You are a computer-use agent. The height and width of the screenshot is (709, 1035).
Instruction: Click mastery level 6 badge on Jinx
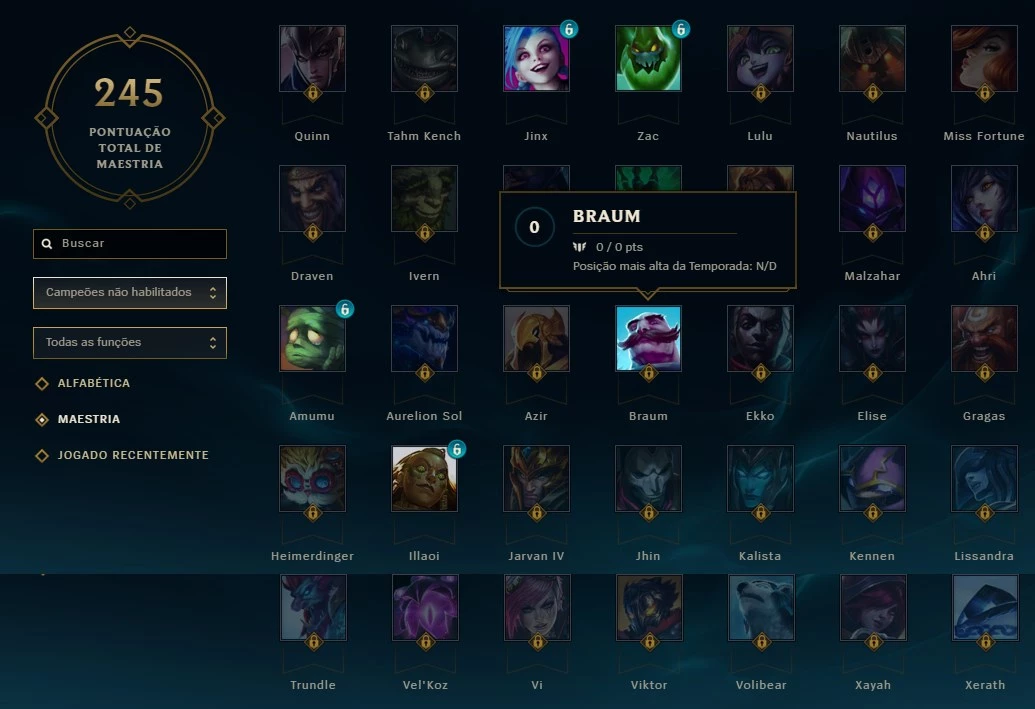coord(568,29)
